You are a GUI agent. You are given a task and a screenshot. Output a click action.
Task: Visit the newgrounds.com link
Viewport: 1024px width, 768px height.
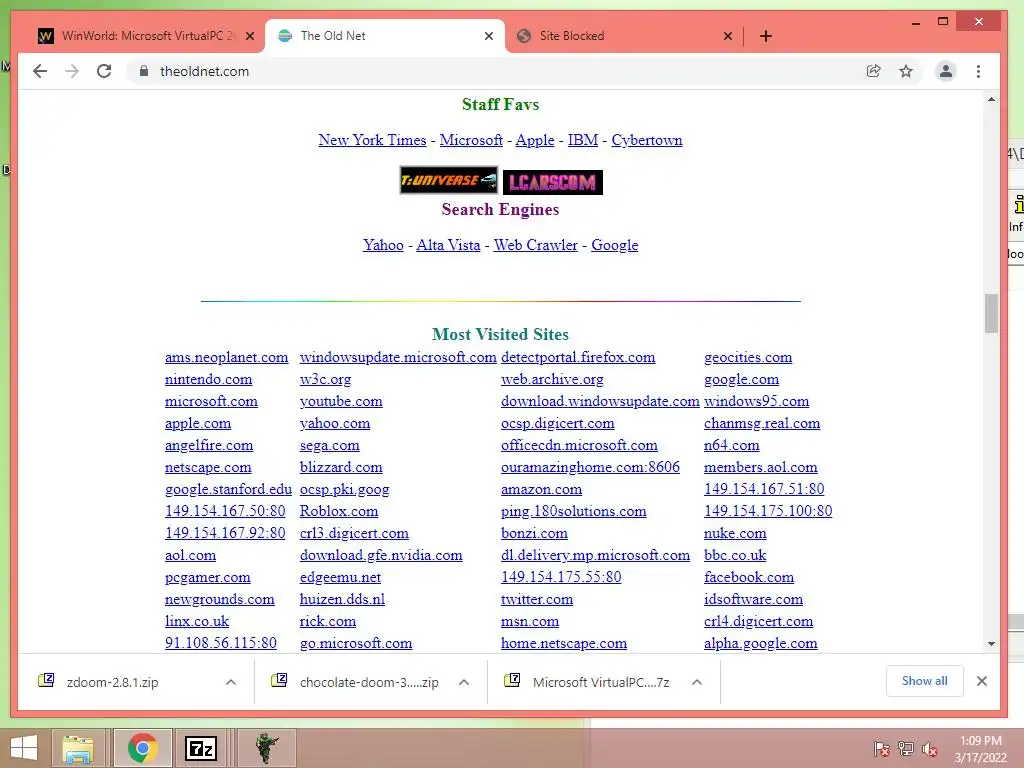[x=219, y=600]
